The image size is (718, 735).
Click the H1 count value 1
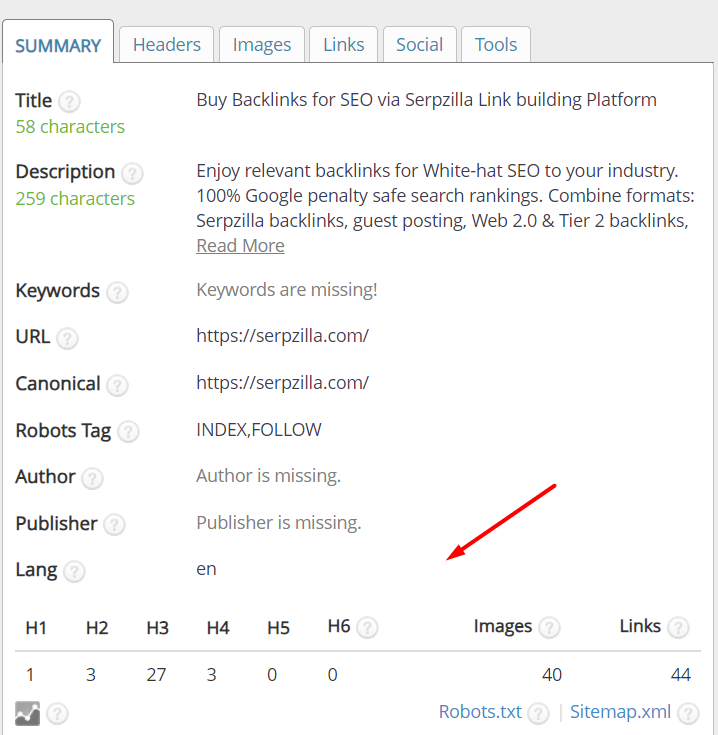pyautogui.click(x=30, y=675)
